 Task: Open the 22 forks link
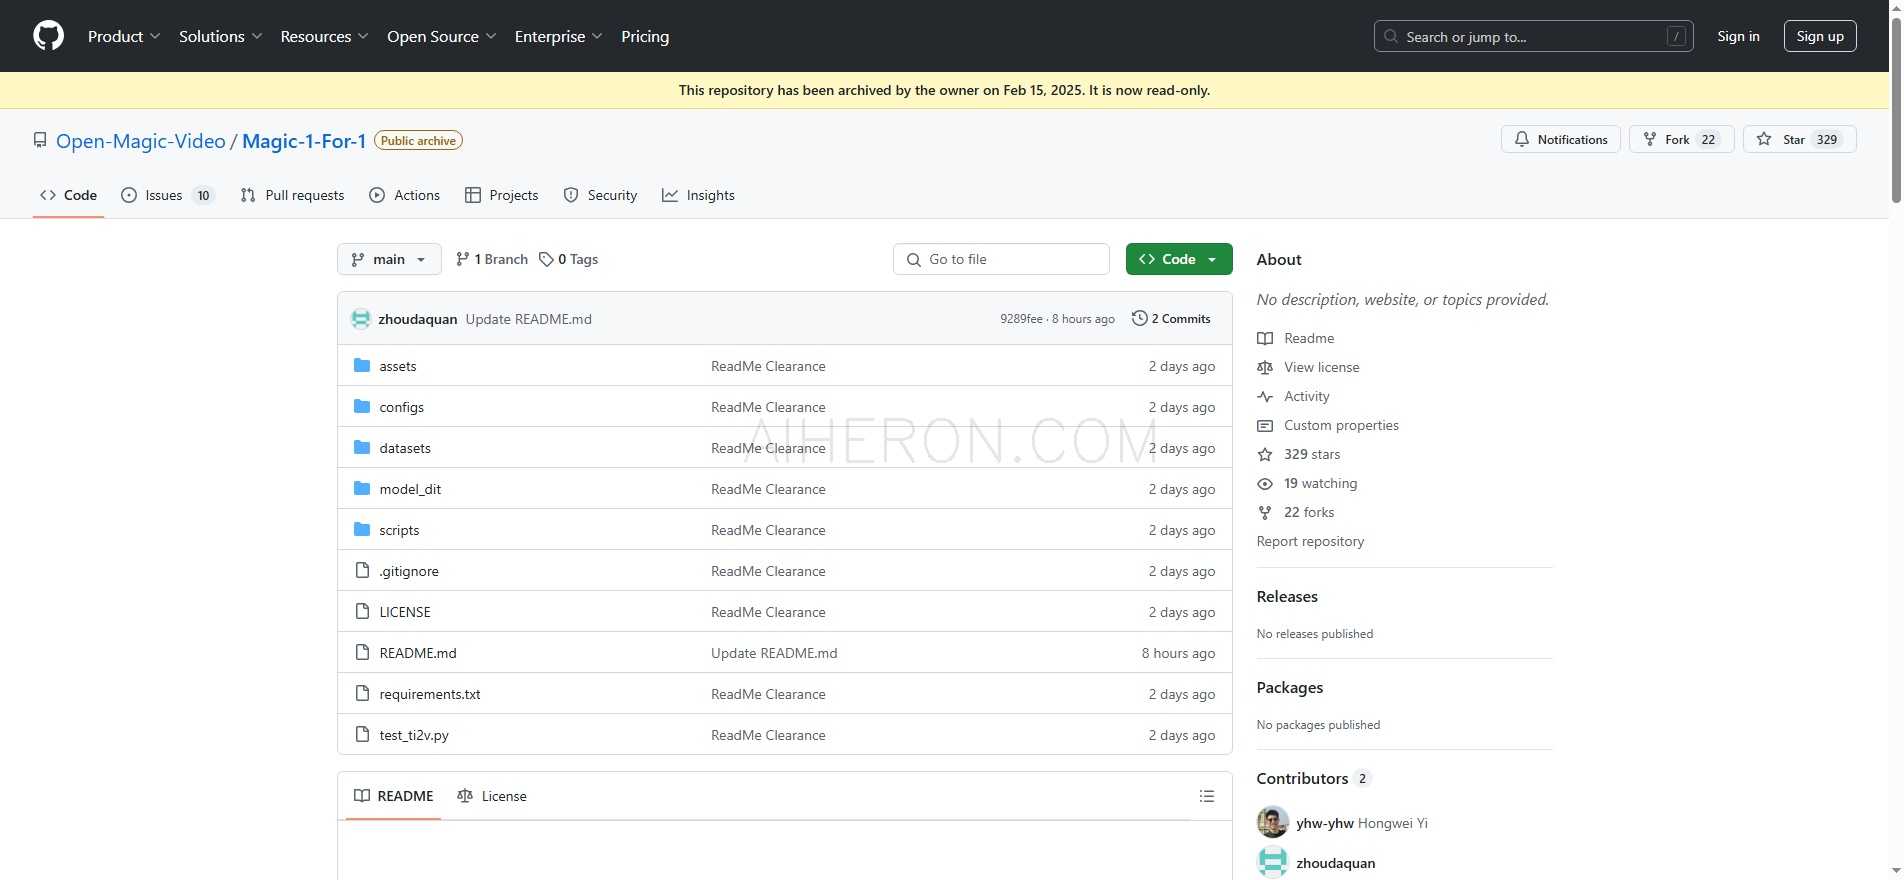pos(1296,512)
